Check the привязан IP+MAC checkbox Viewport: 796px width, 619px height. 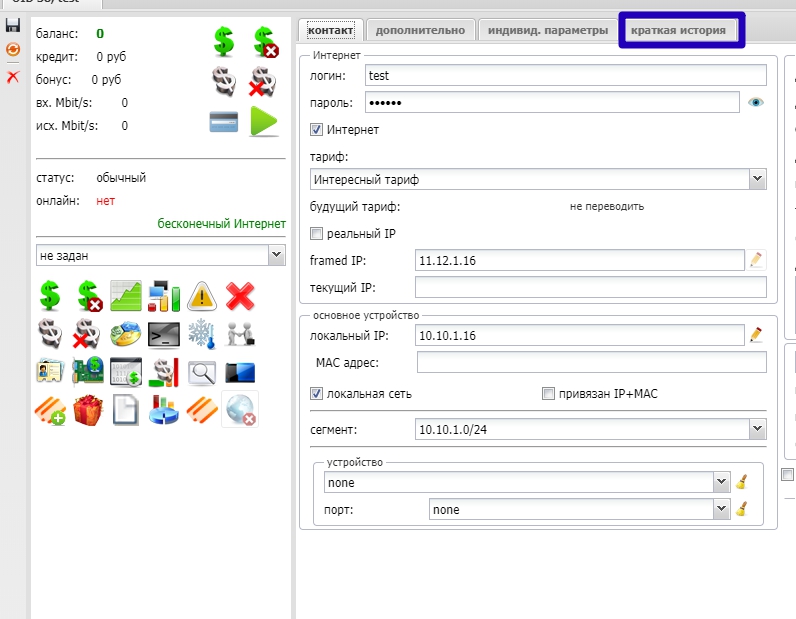(548, 394)
